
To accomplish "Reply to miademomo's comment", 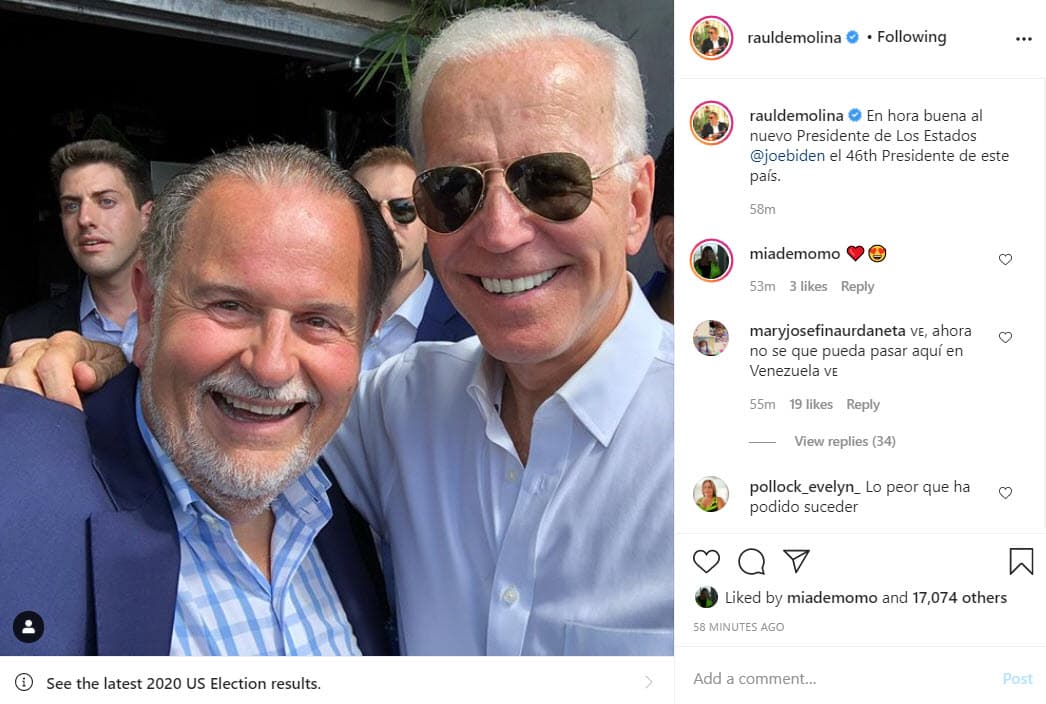I will (857, 285).
